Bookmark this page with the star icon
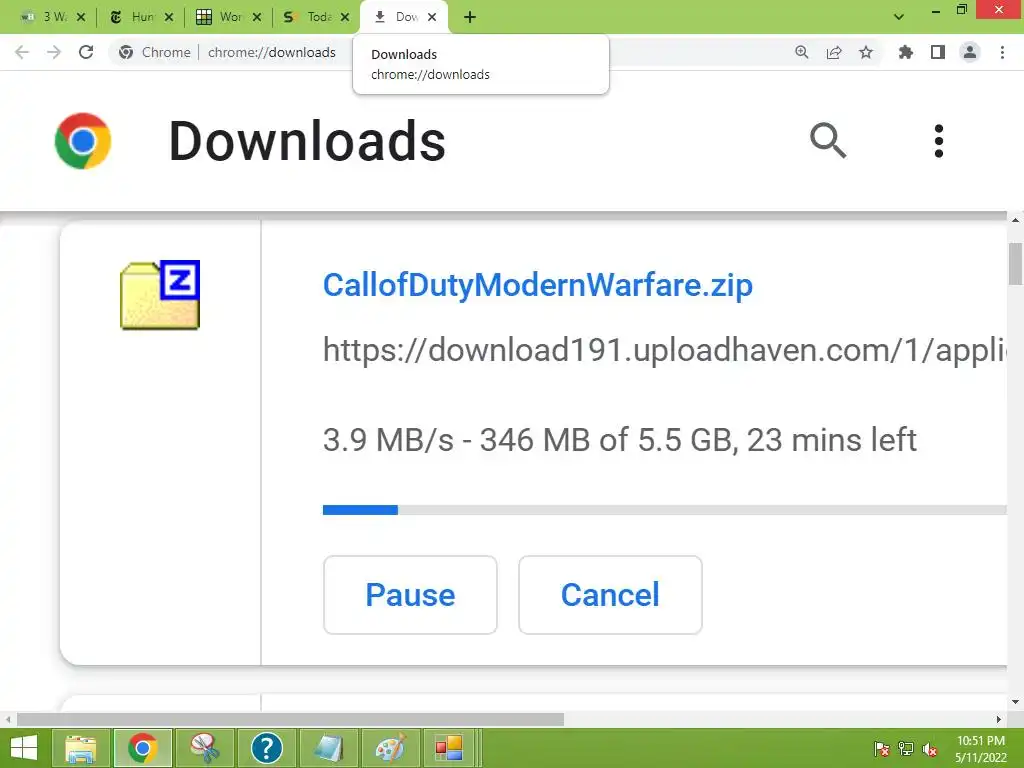 click(x=866, y=52)
